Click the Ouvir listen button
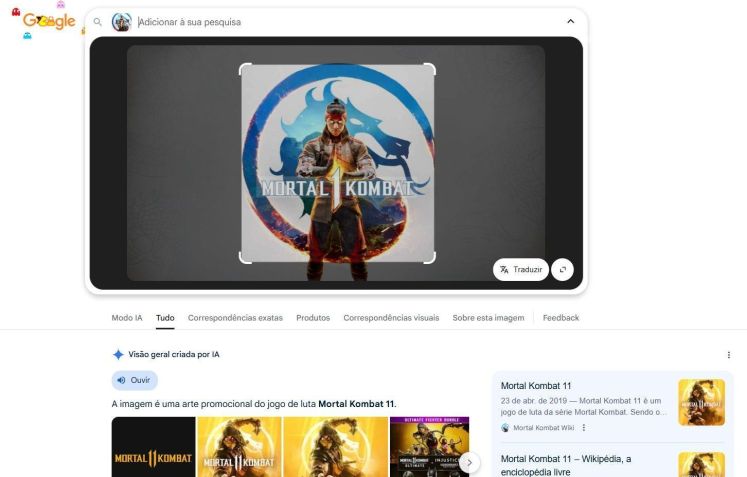The image size is (747, 477). [135, 380]
